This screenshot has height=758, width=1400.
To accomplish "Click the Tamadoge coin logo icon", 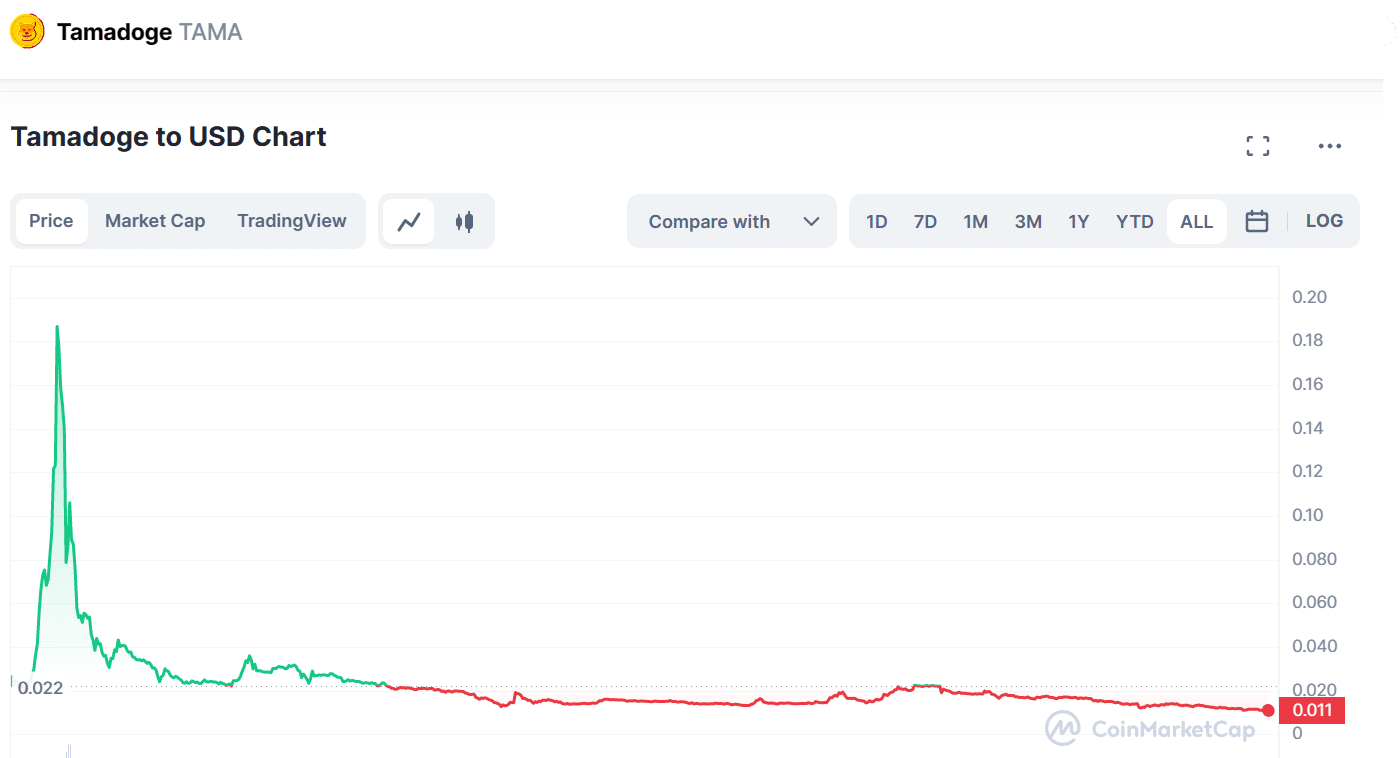I will coord(27,31).
